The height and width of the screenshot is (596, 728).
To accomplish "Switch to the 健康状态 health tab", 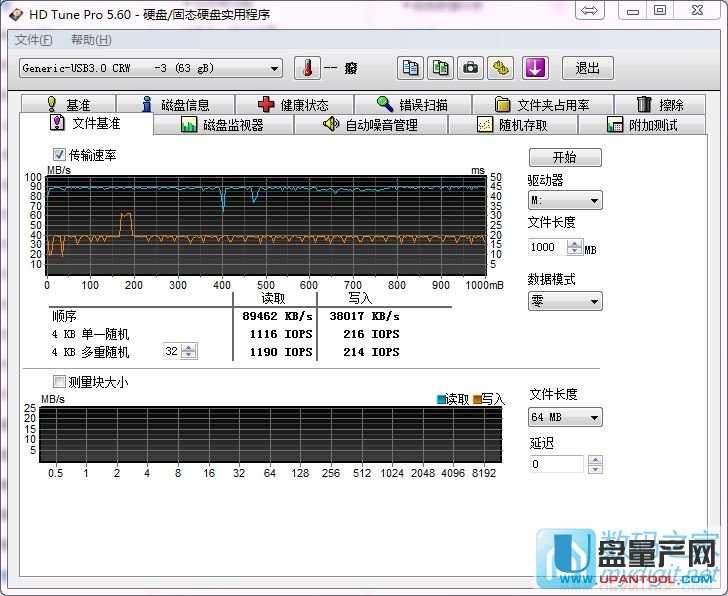I will (294, 104).
